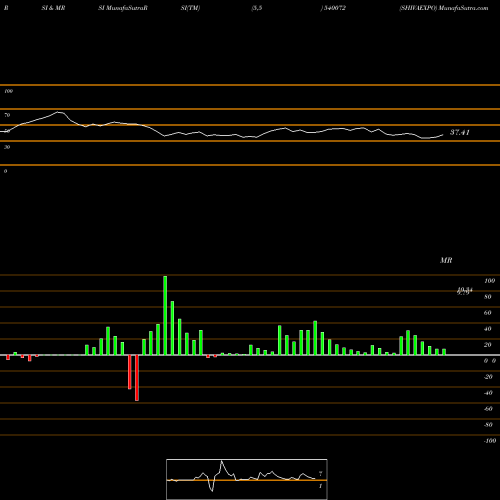
Task: Click the RSI 70 level label
Action: pos(7,115)
